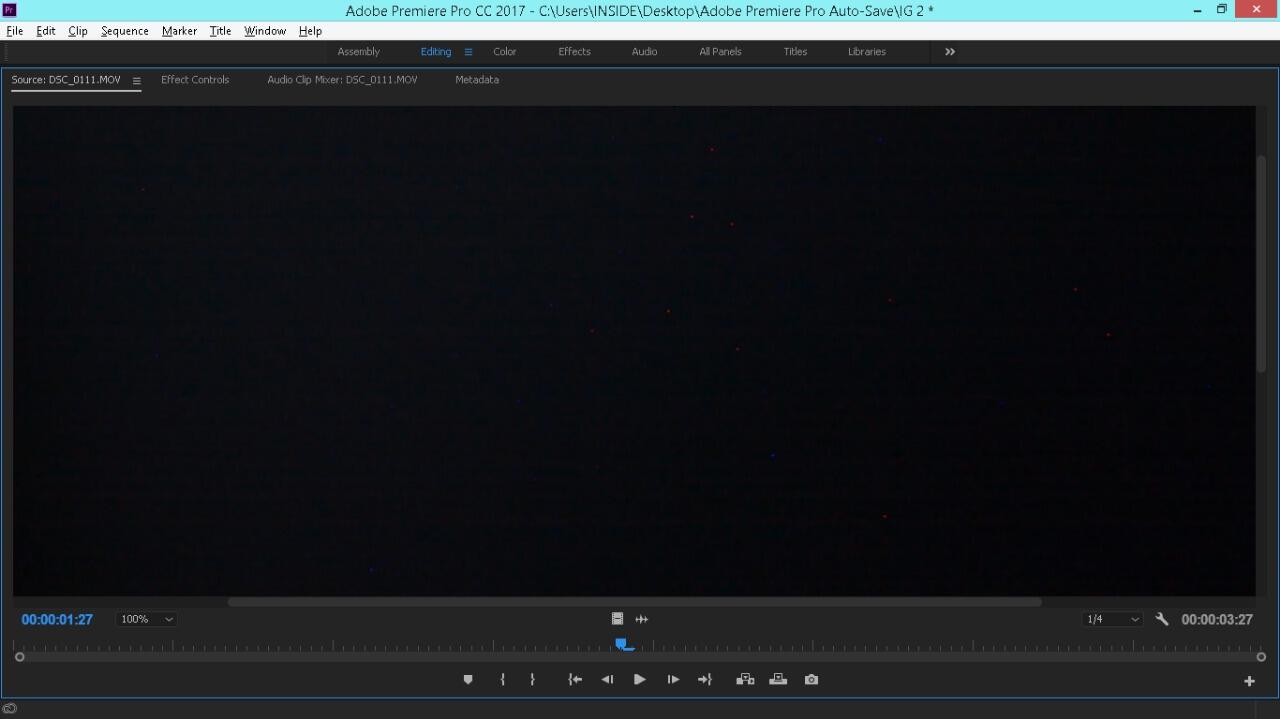Open the Marker menu
The height and width of the screenshot is (719, 1280).
[x=180, y=31]
